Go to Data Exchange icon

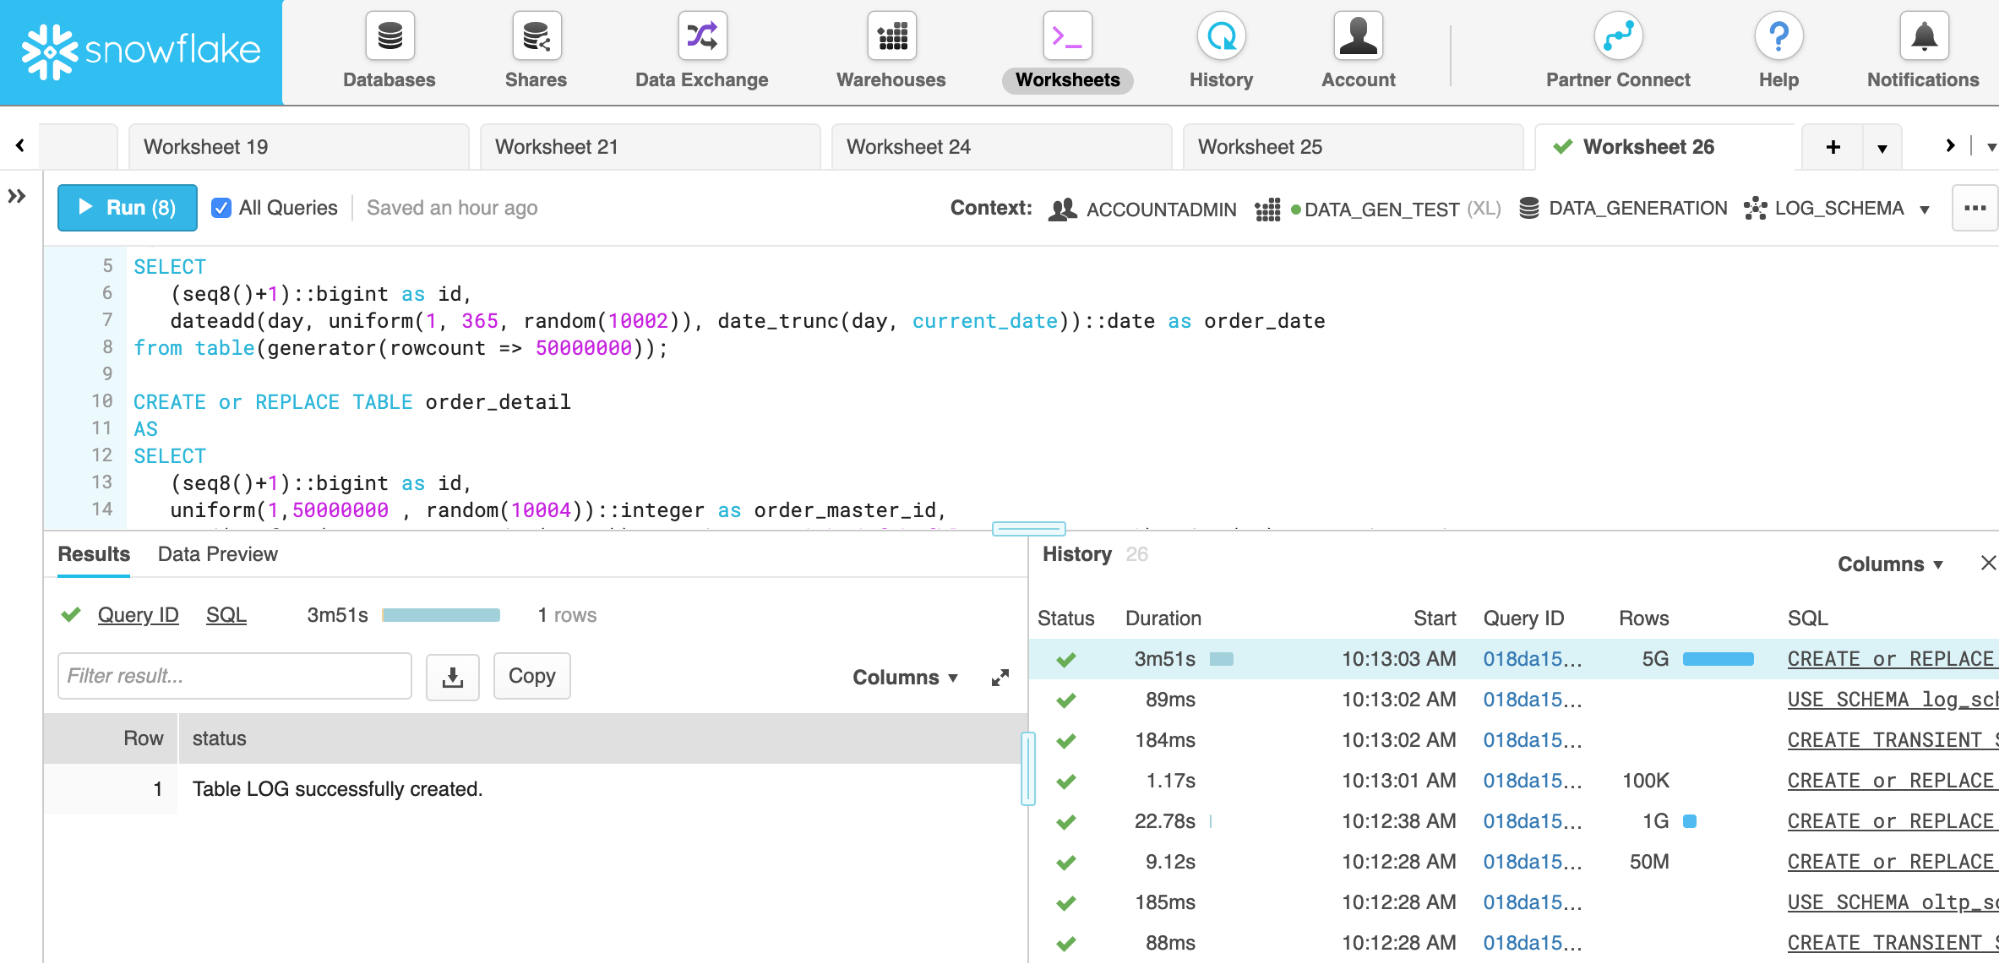click(x=701, y=37)
